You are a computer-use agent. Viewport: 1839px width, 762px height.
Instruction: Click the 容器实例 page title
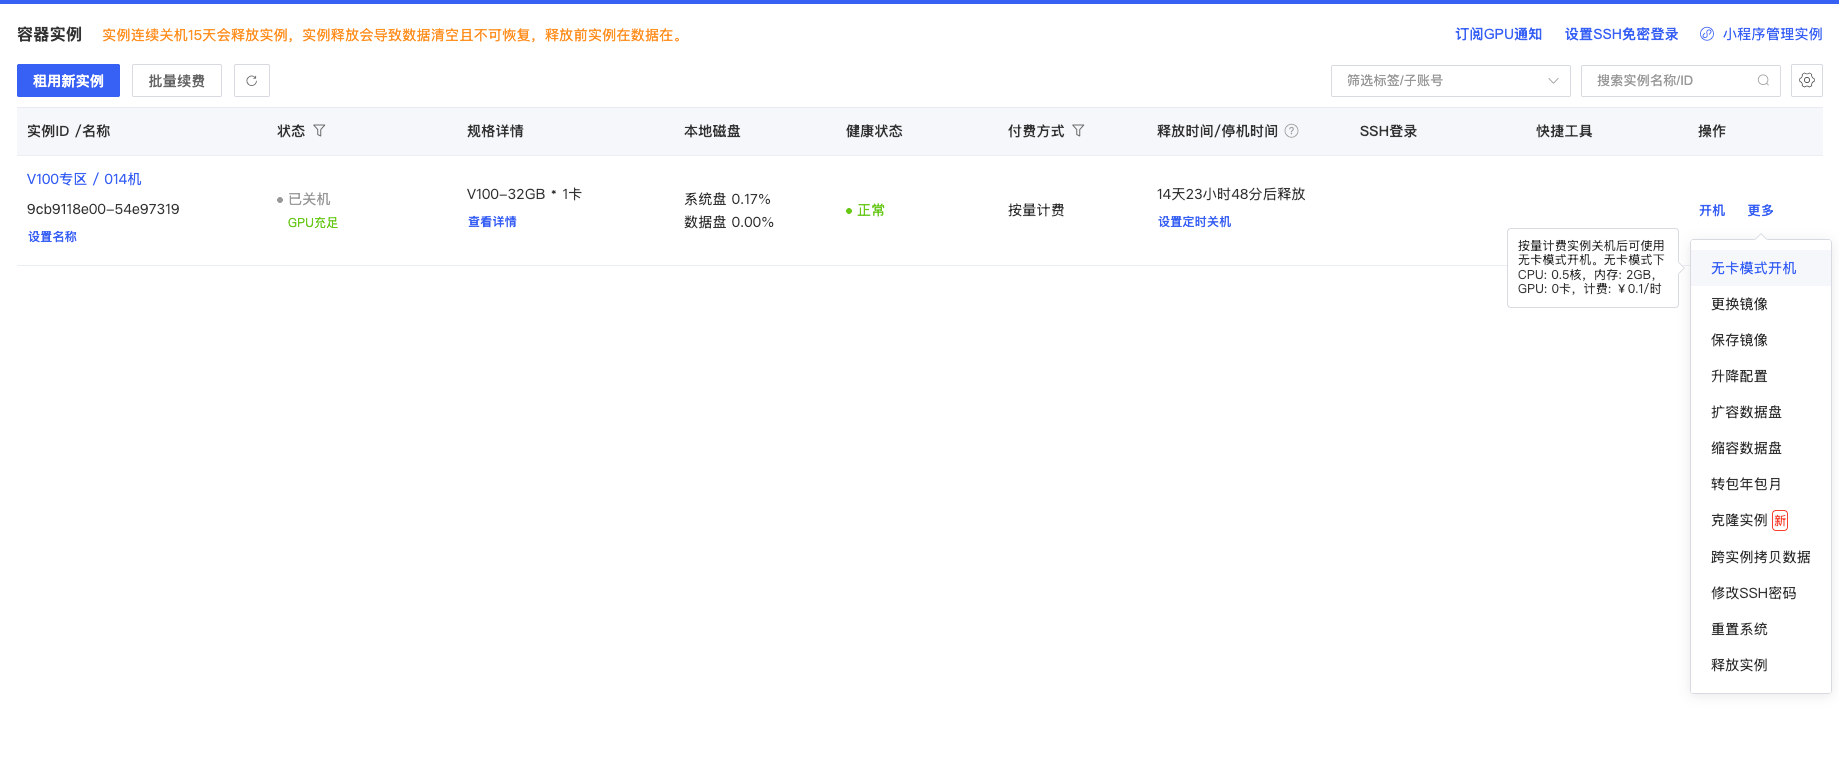(x=50, y=34)
